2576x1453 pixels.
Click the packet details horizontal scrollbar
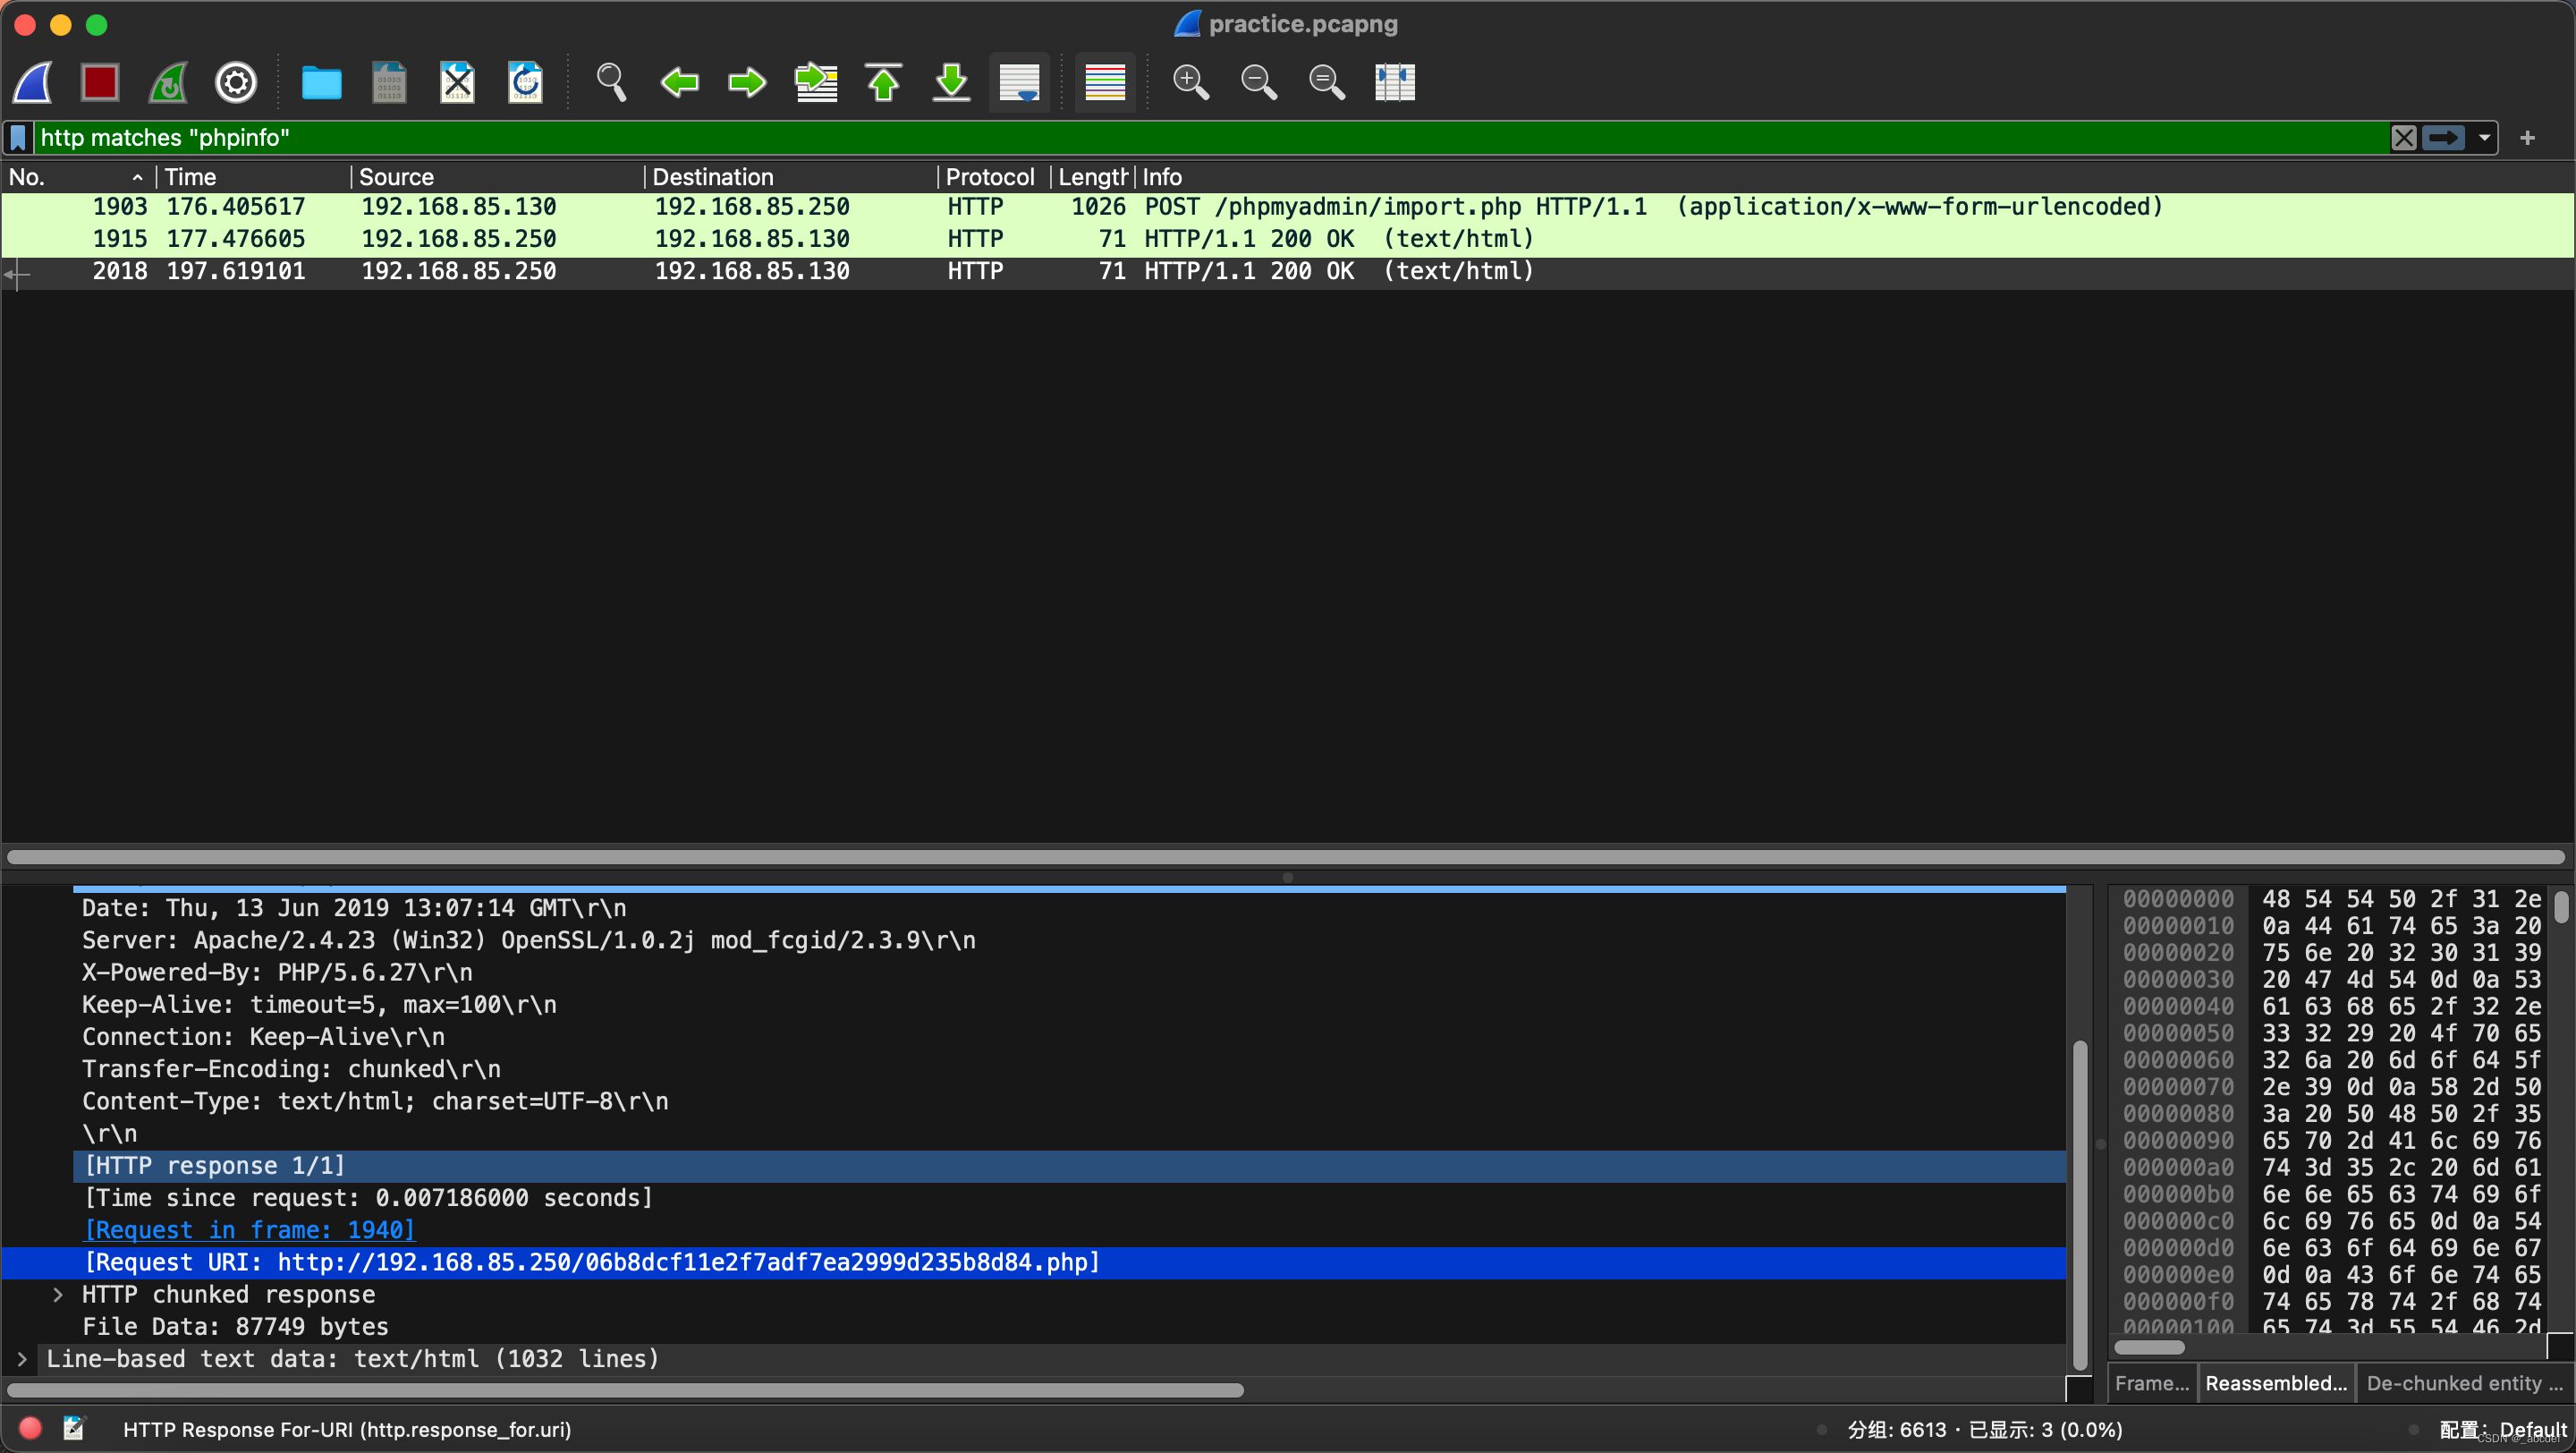pyautogui.click(x=625, y=1390)
